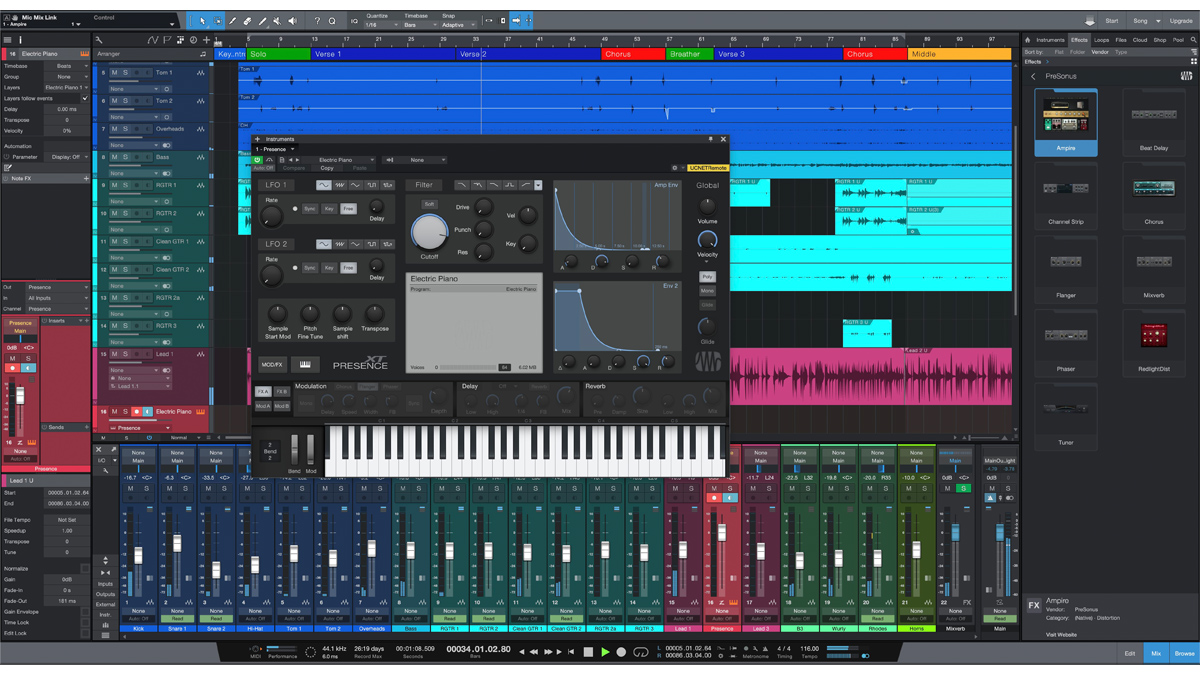This screenshot has width=1200, height=675.
Task: Select the Mute tool in the toolbar
Action: [x=278, y=20]
